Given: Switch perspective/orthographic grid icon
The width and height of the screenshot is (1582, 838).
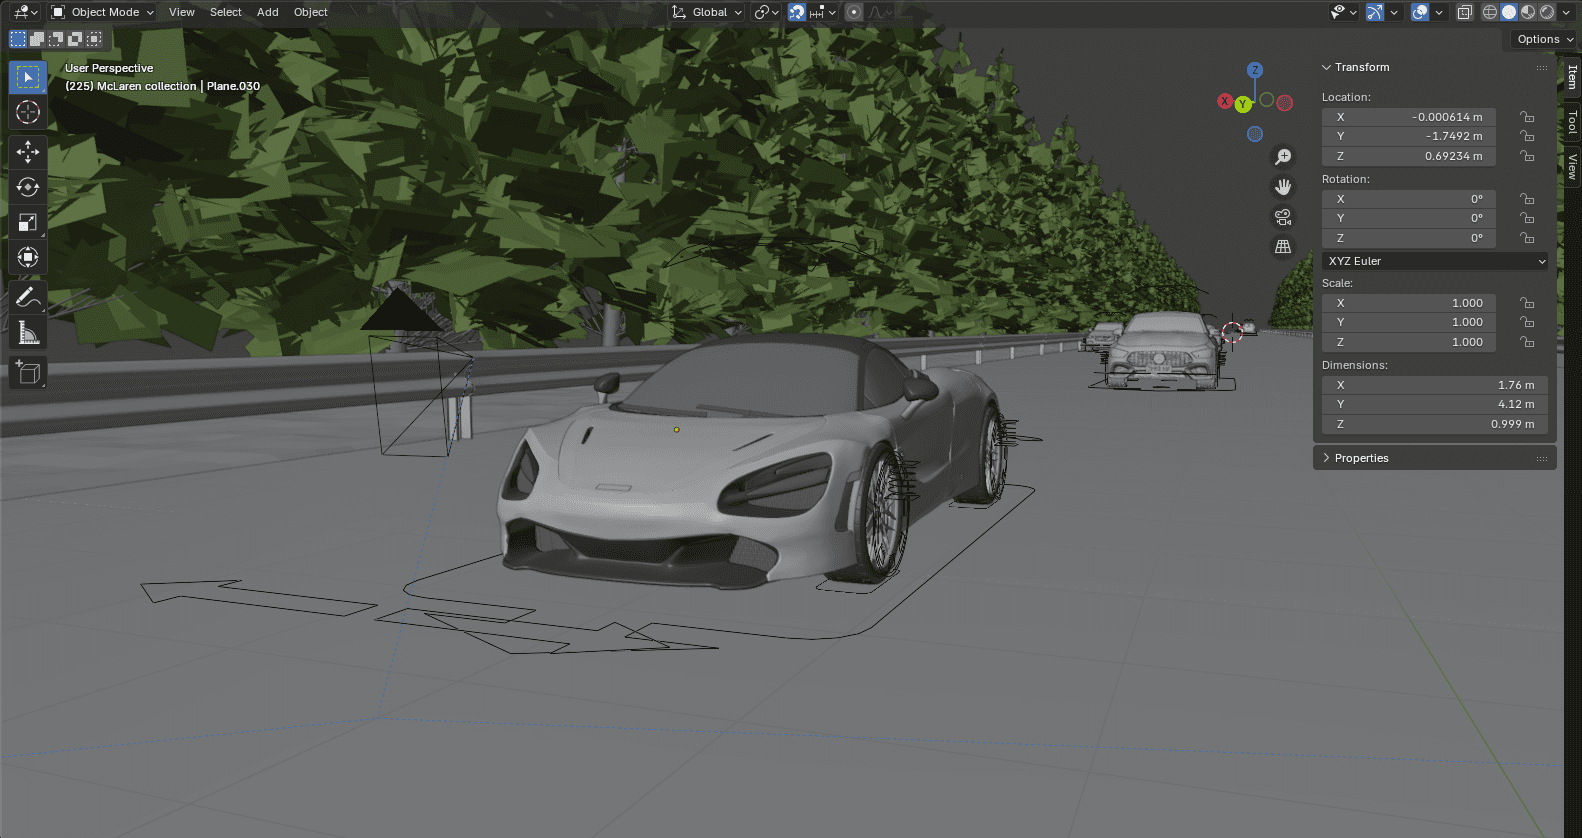Looking at the screenshot, I should tap(1283, 247).
